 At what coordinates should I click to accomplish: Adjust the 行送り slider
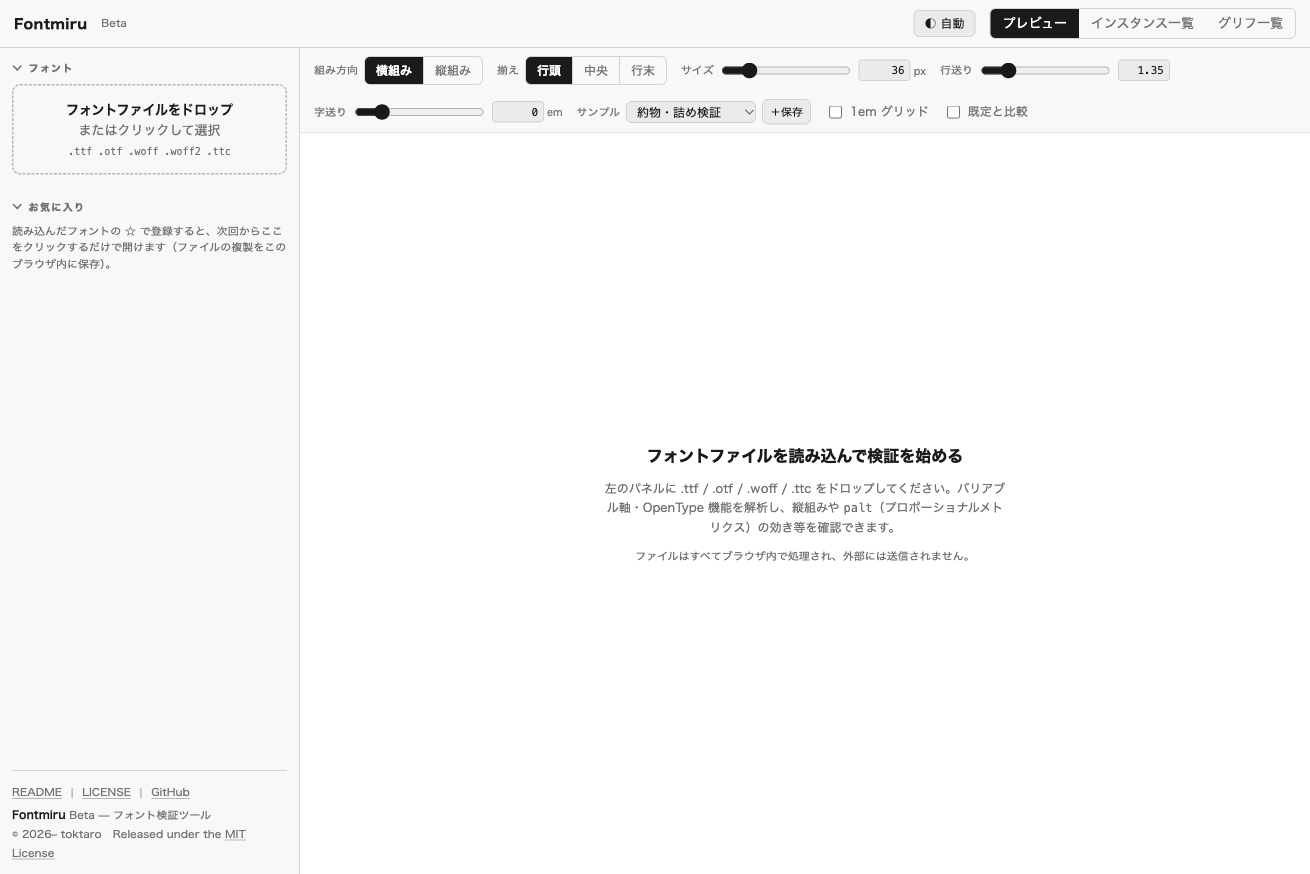pyautogui.click(x=1045, y=70)
